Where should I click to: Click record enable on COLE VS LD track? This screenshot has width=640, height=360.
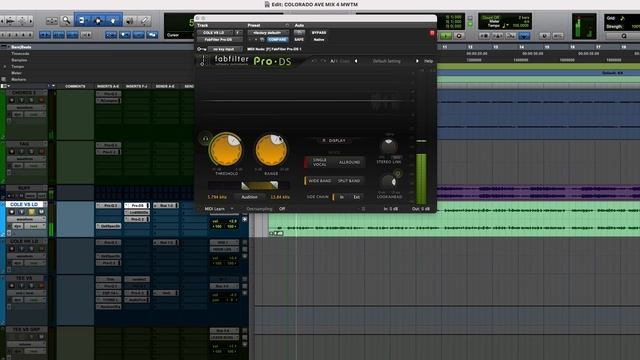tap(12, 212)
